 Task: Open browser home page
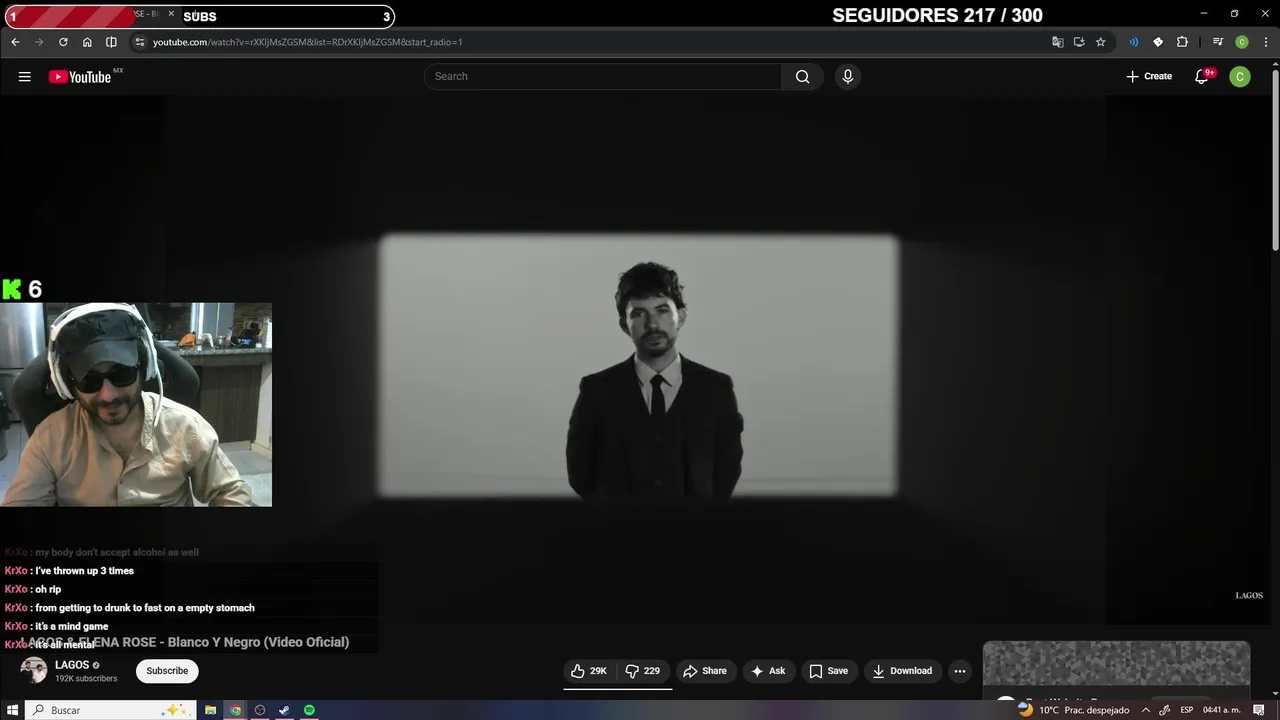(x=87, y=42)
